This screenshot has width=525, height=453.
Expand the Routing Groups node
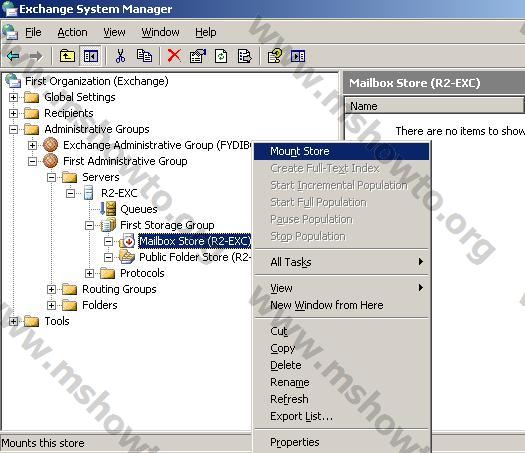[x=51, y=289]
